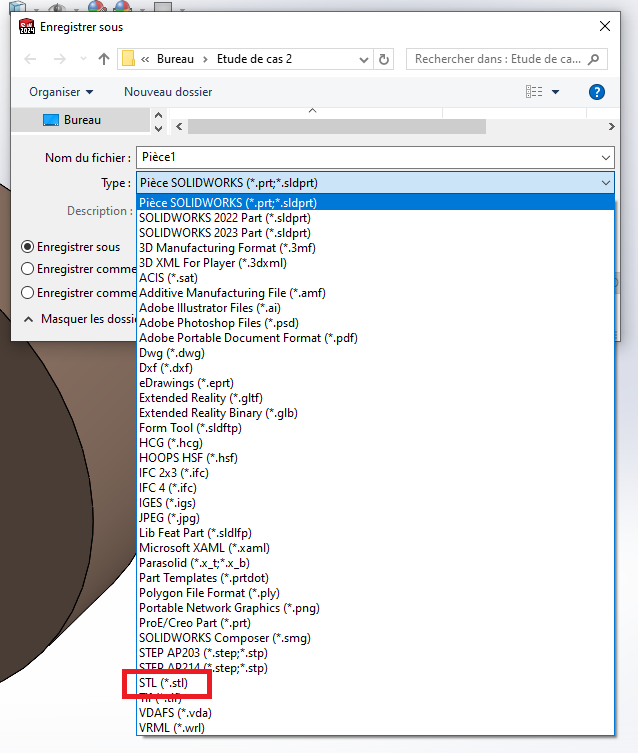Select Extended Reality Binary (*.glb)
Screen dimensions: 638x753
click(x=375, y=413)
